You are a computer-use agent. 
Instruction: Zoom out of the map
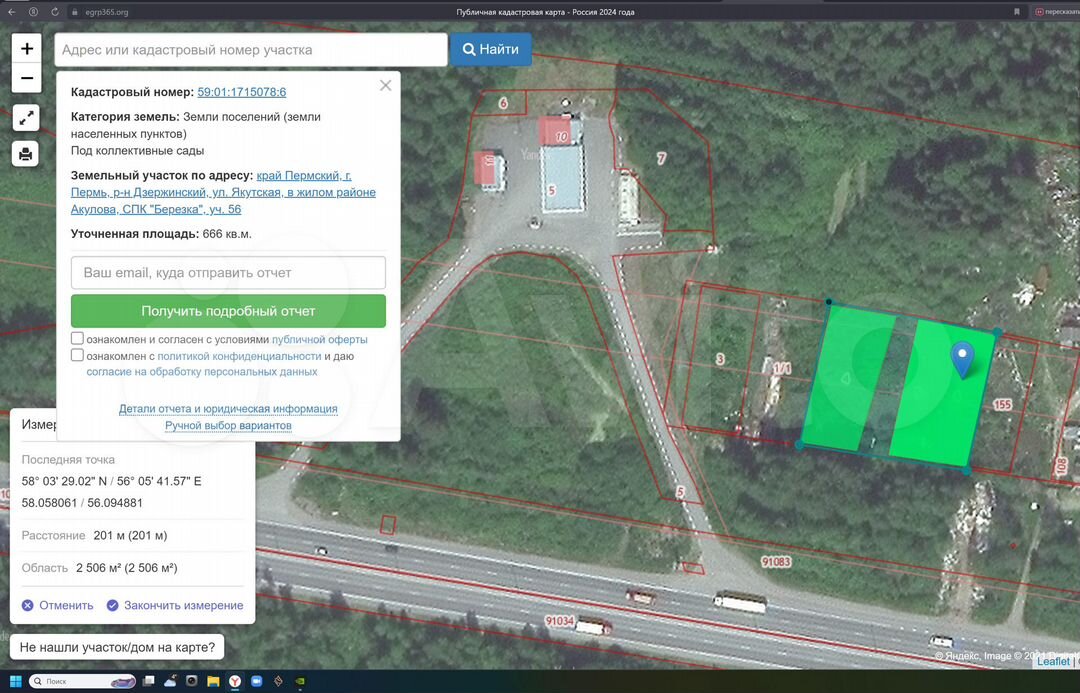coord(26,78)
